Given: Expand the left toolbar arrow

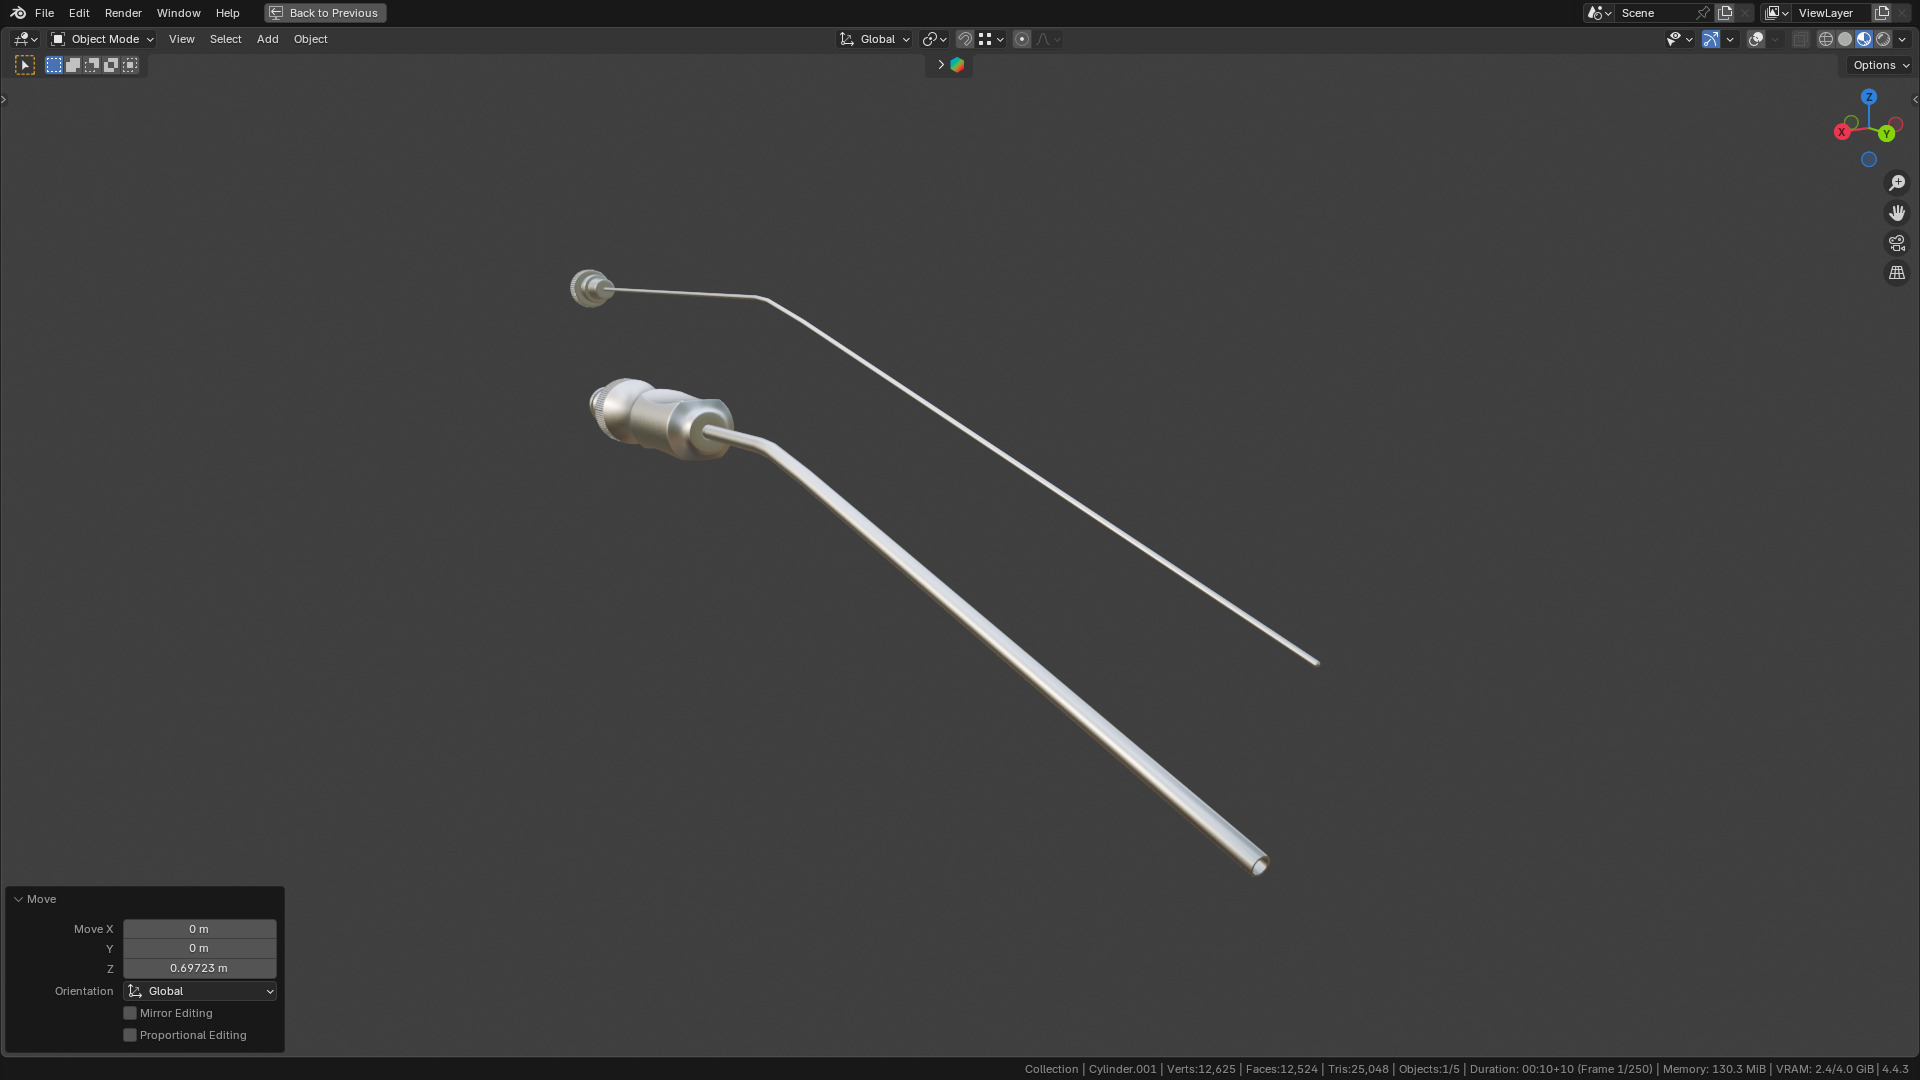Looking at the screenshot, I should [x=4, y=99].
